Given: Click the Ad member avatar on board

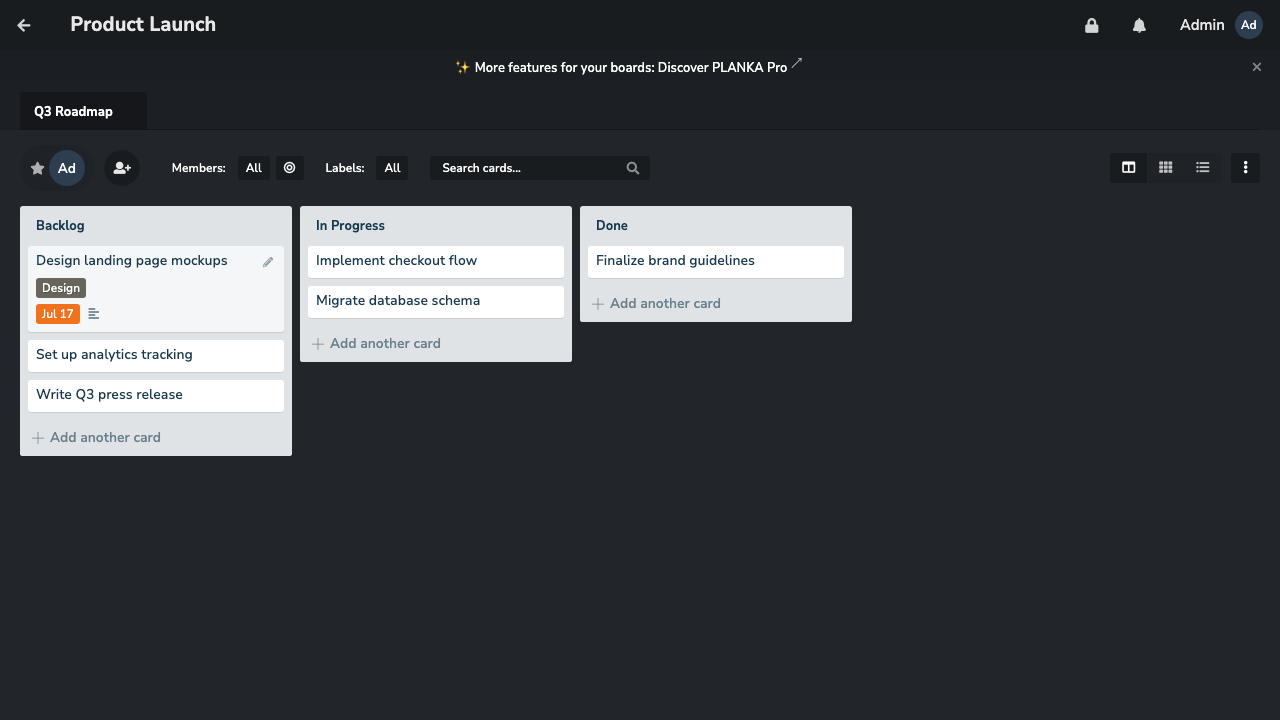Looking at the screenshot, I should tap(67, 168).
